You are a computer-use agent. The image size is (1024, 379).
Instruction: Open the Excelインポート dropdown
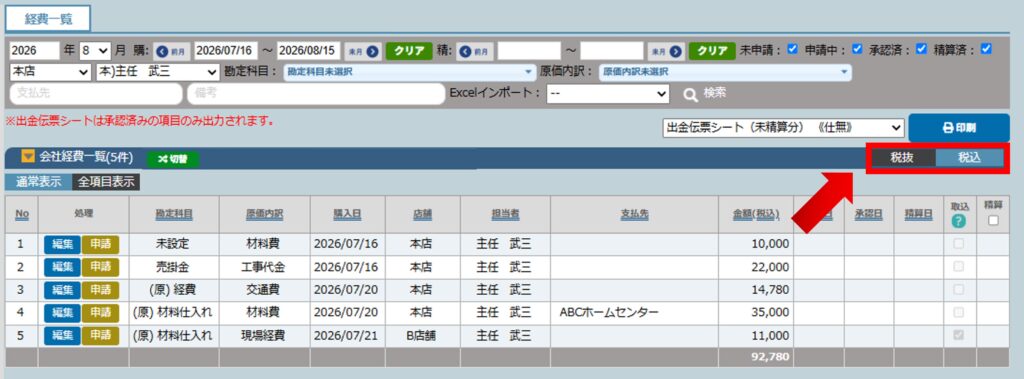(x=608, y=94)
